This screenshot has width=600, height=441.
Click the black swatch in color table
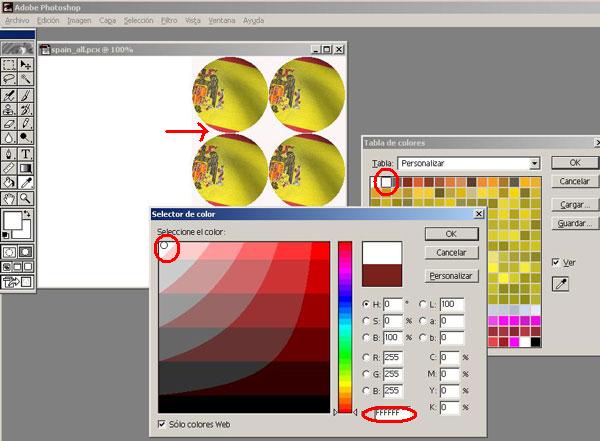click(535, 342)
